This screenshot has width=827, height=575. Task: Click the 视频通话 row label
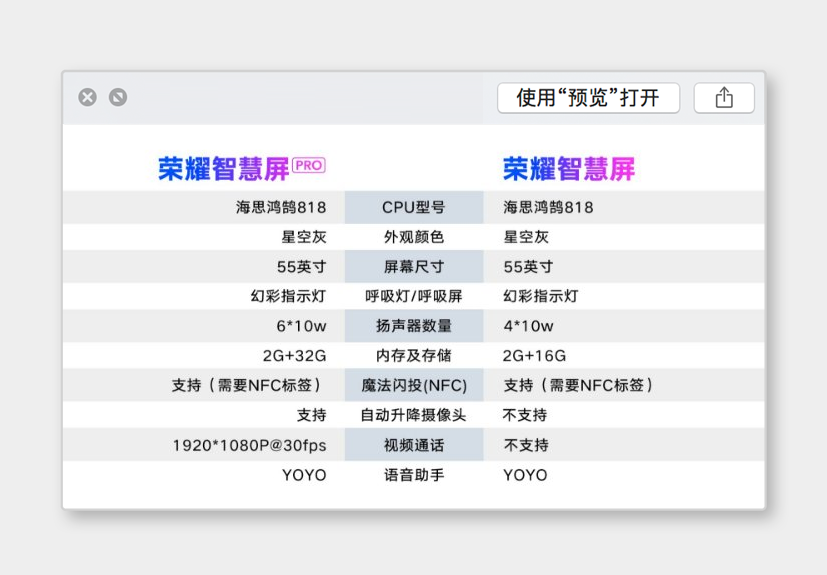click(x=414, y=445)
